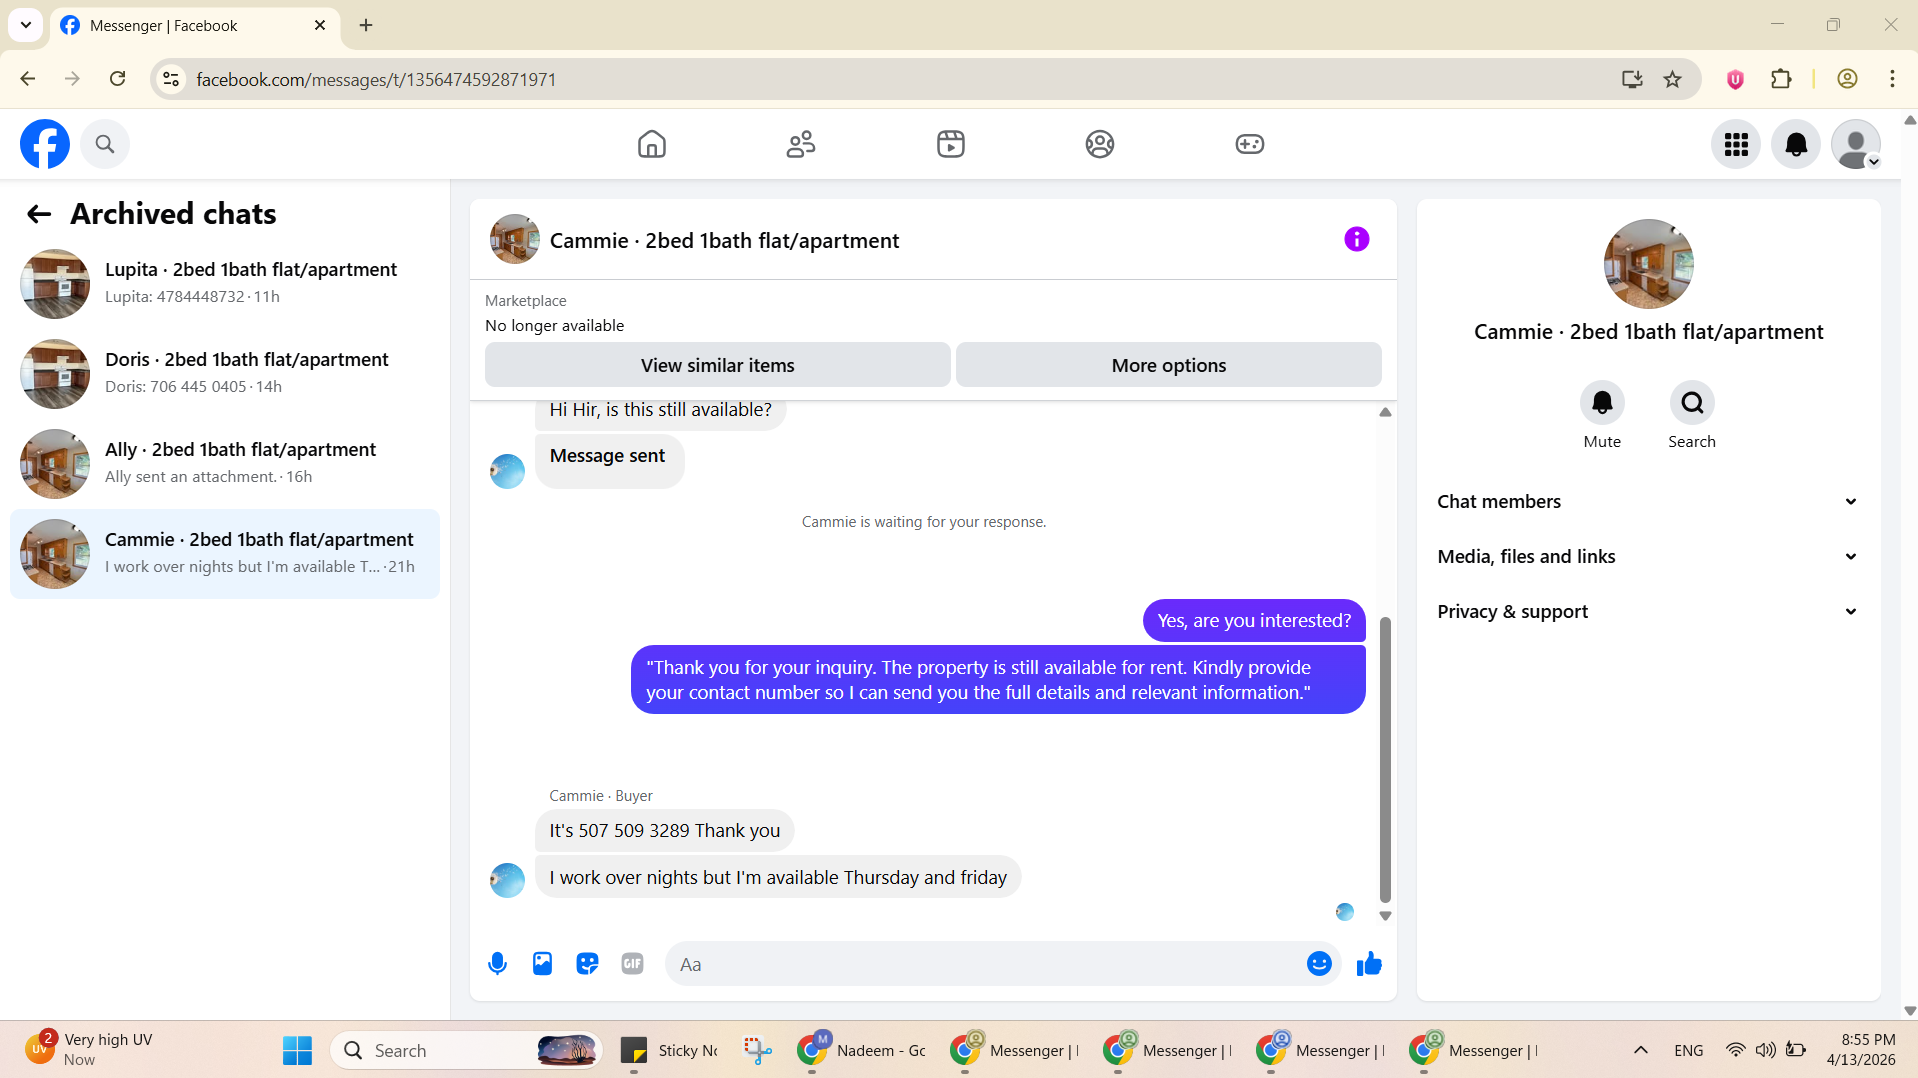Open the clock showing 8:55 PM
Viewport: 1918px width, 1078px height.
(x=1861, y=1050)
